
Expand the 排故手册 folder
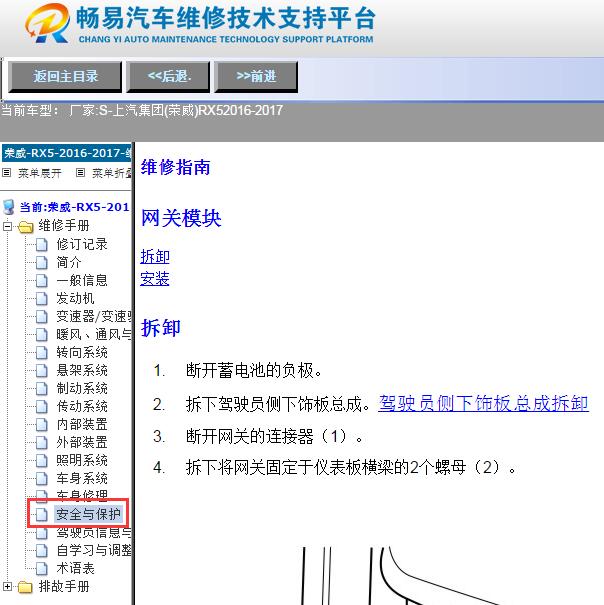[x=7, y=587]
